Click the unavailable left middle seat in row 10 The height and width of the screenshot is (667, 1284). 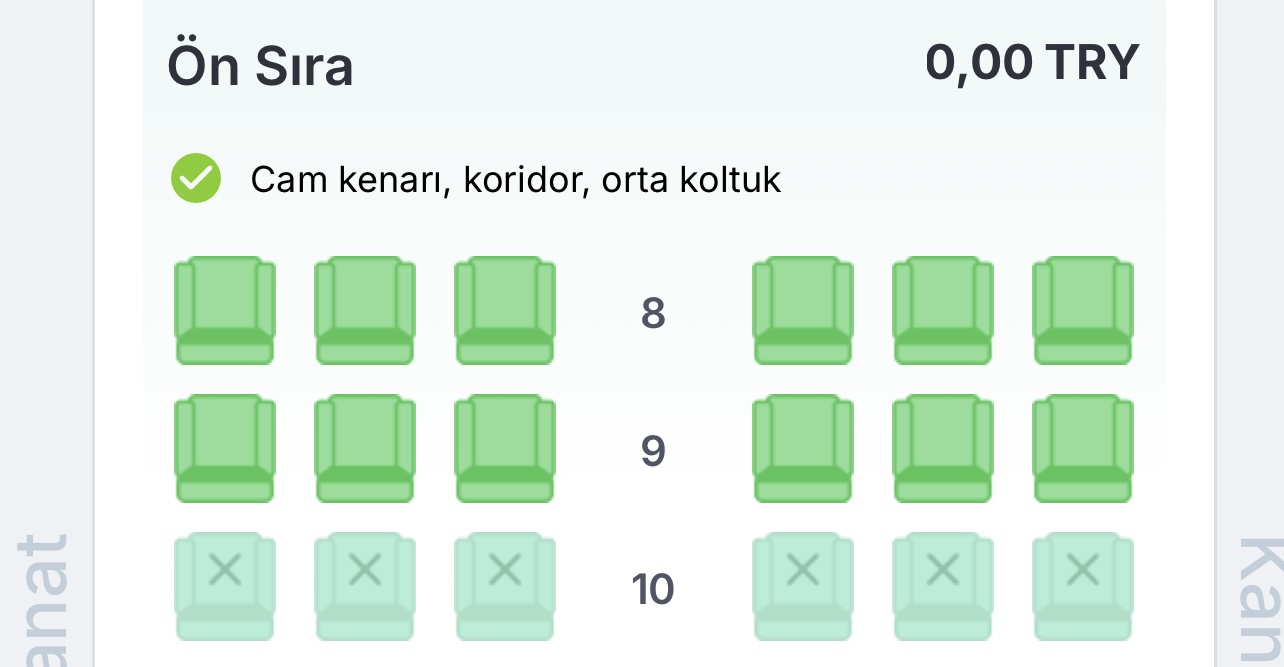tap(365, 586)
